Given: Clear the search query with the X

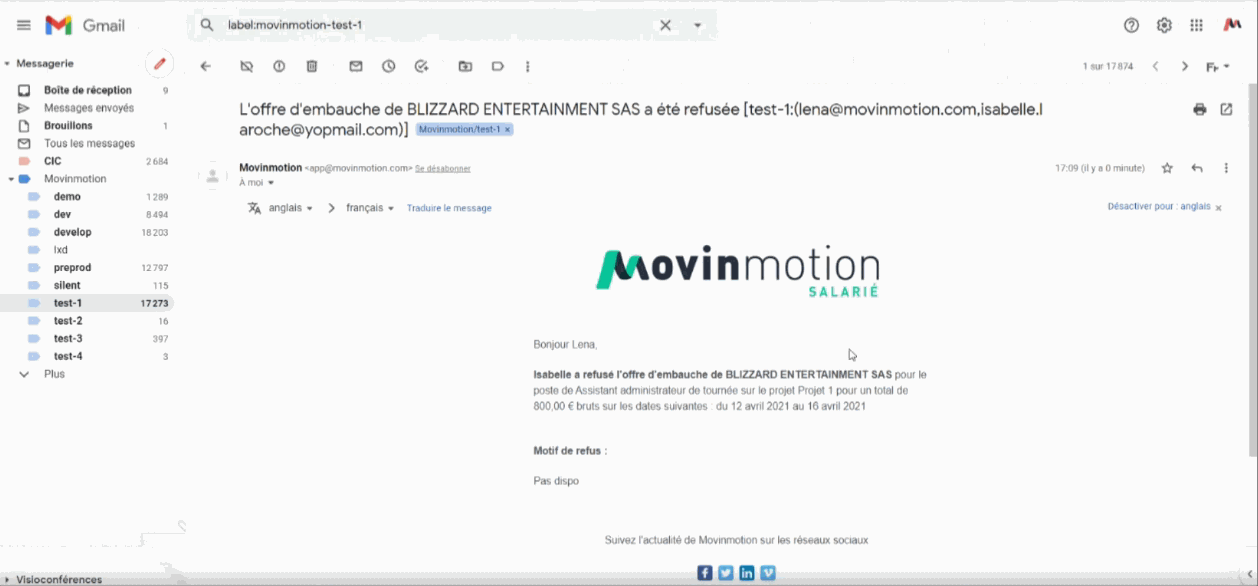Looking at the screenshot, I should [665, 25].
